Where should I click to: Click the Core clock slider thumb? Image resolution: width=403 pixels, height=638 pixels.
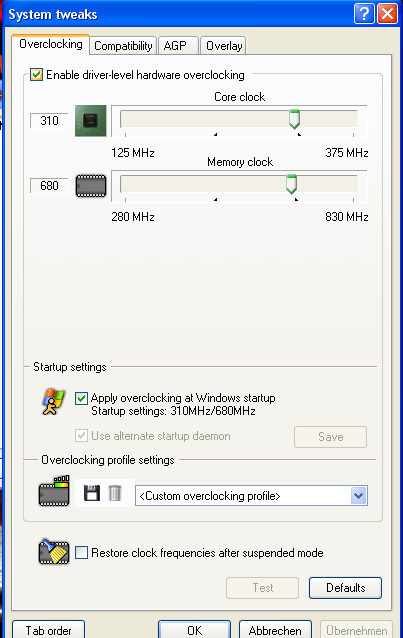294,119
